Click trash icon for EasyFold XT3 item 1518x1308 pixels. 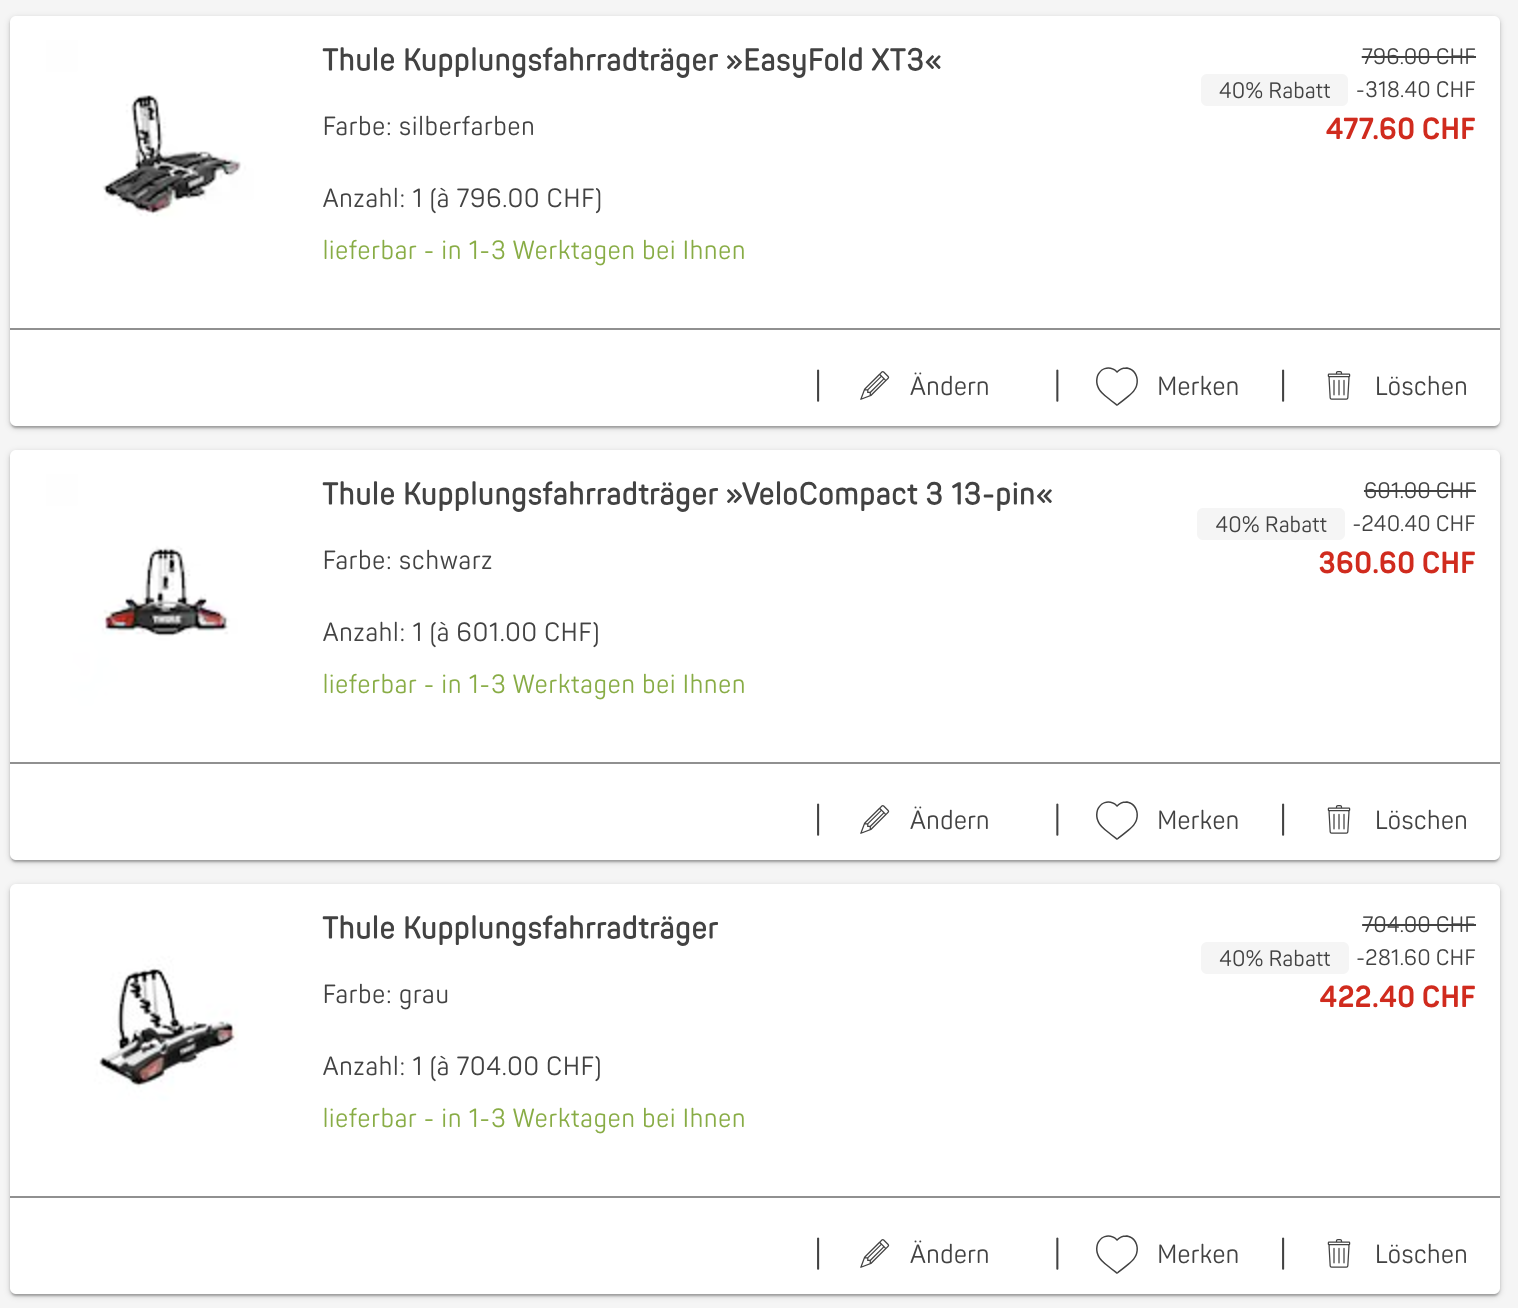pyautogui.click(x=1338, y=386)
